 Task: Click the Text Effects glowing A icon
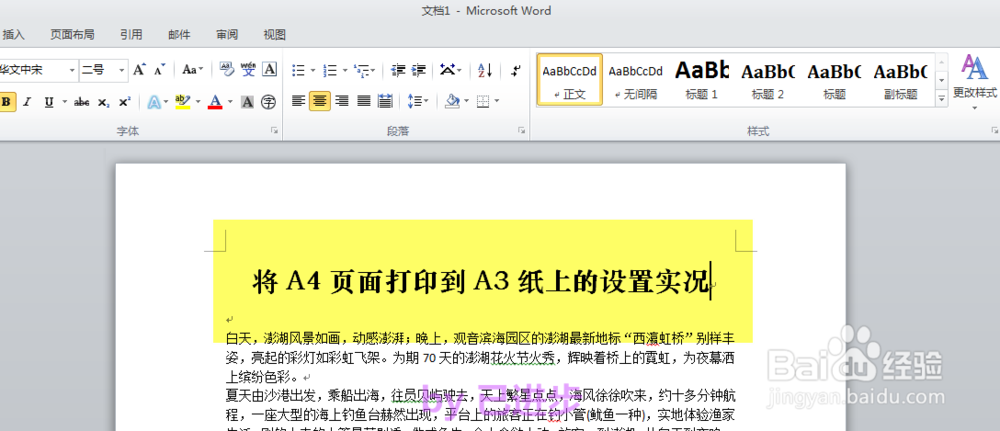point(154,102)
